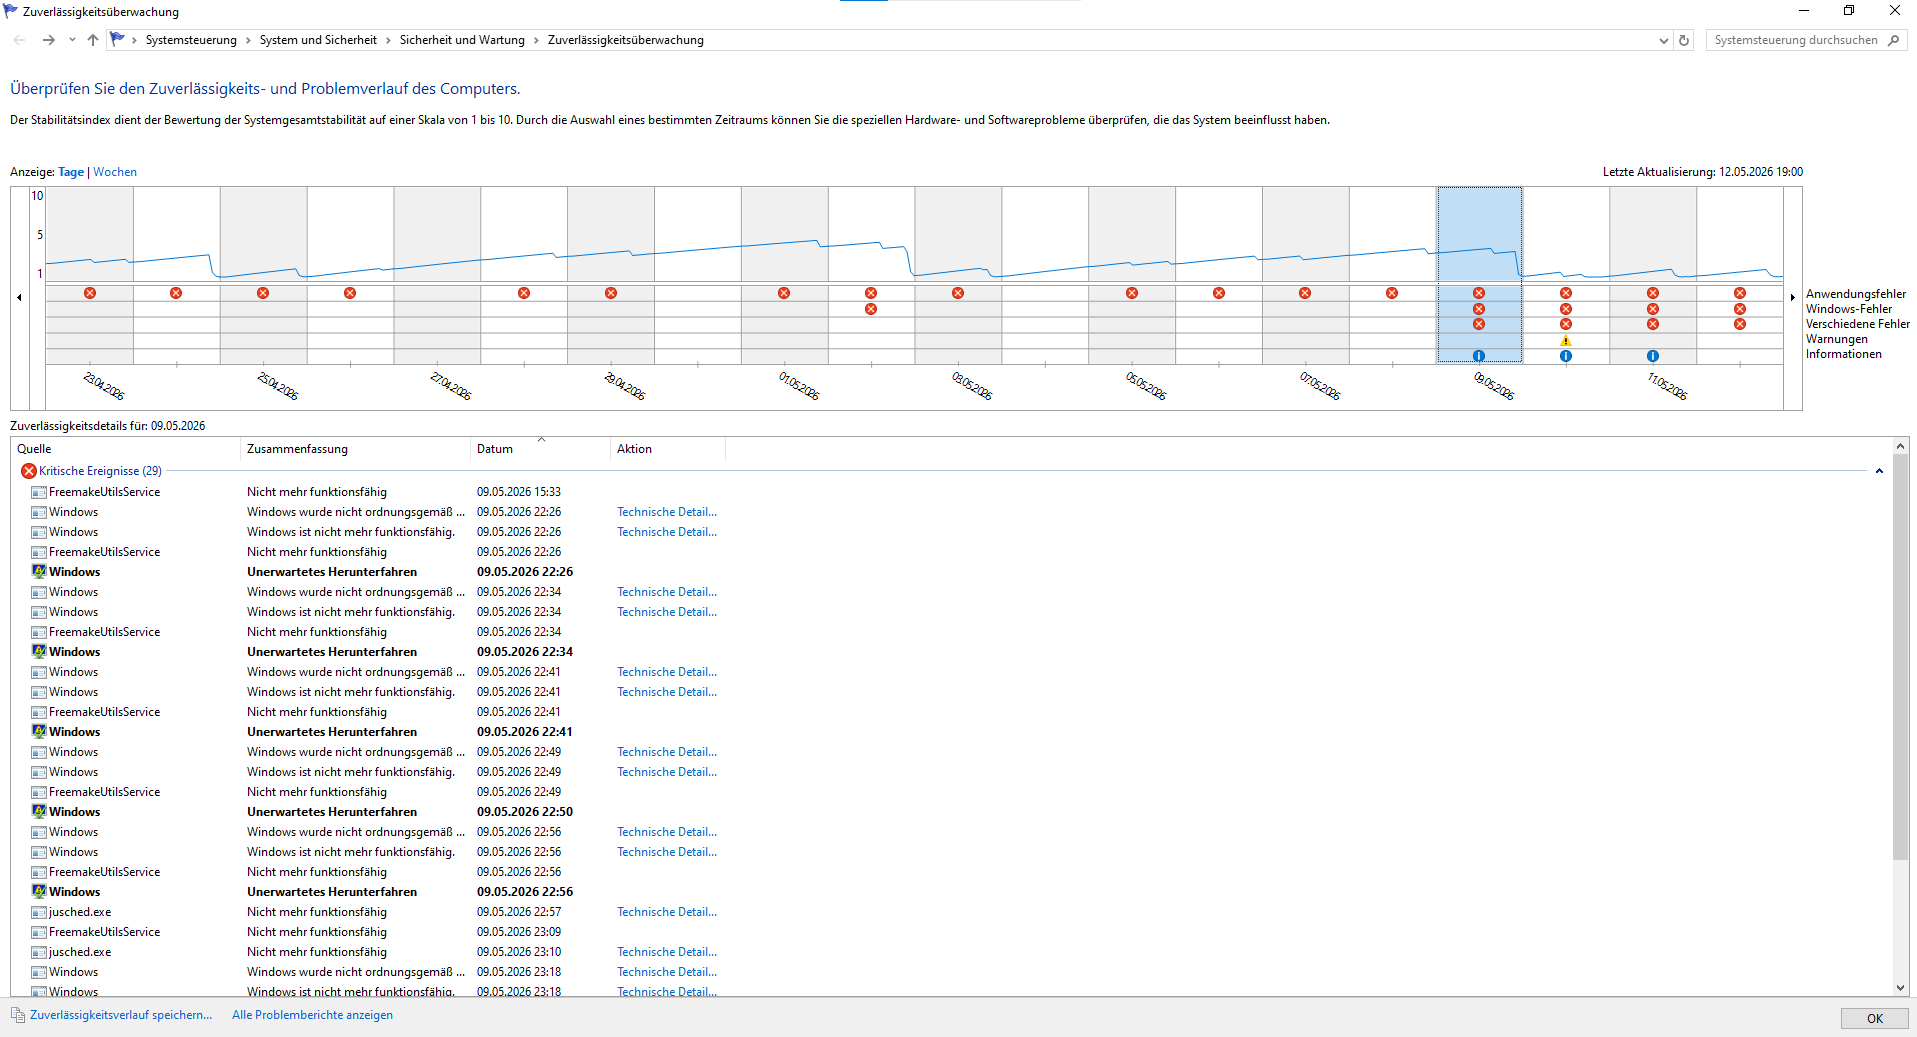Select the 12.05.2026 miscellaneous failure icon
This screenshot has height=1037, width=1917.
click(x=1740, y=324)
